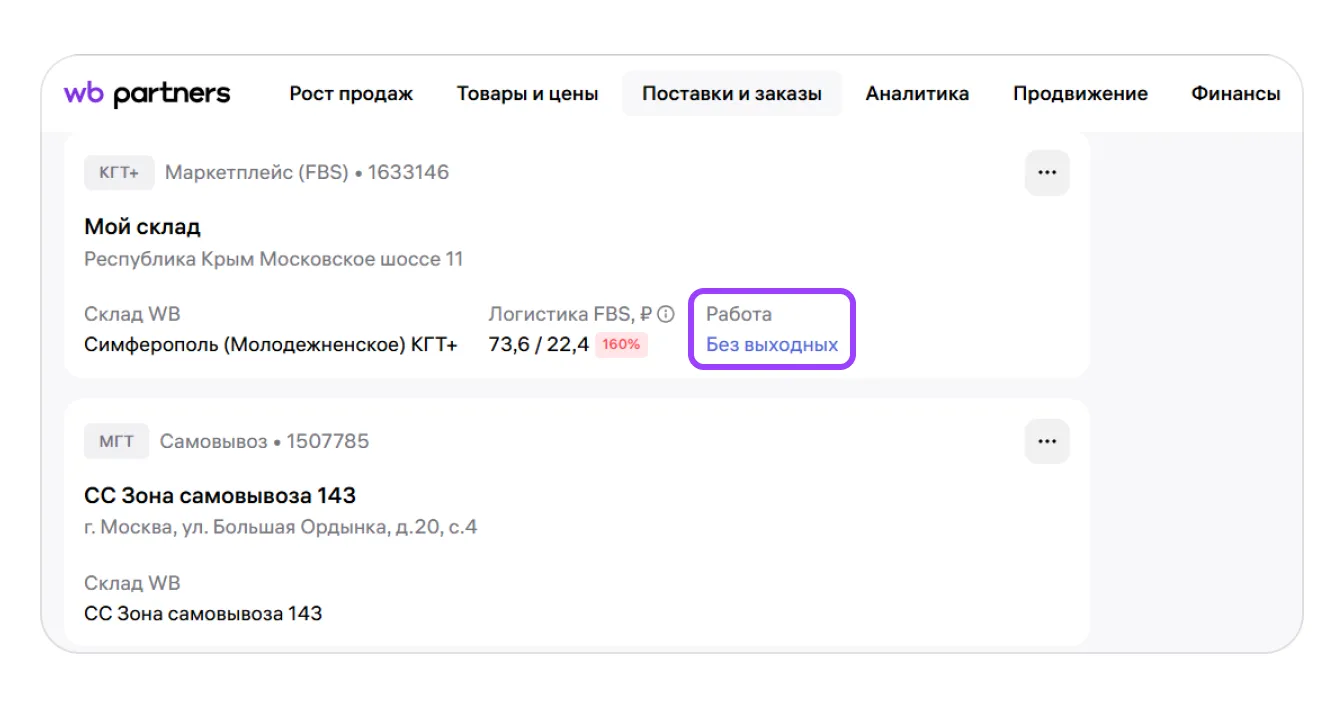Viewport: 1344px width, 708px height.
Task: Open the Продвижение menu item
Action: (1080, 94)
